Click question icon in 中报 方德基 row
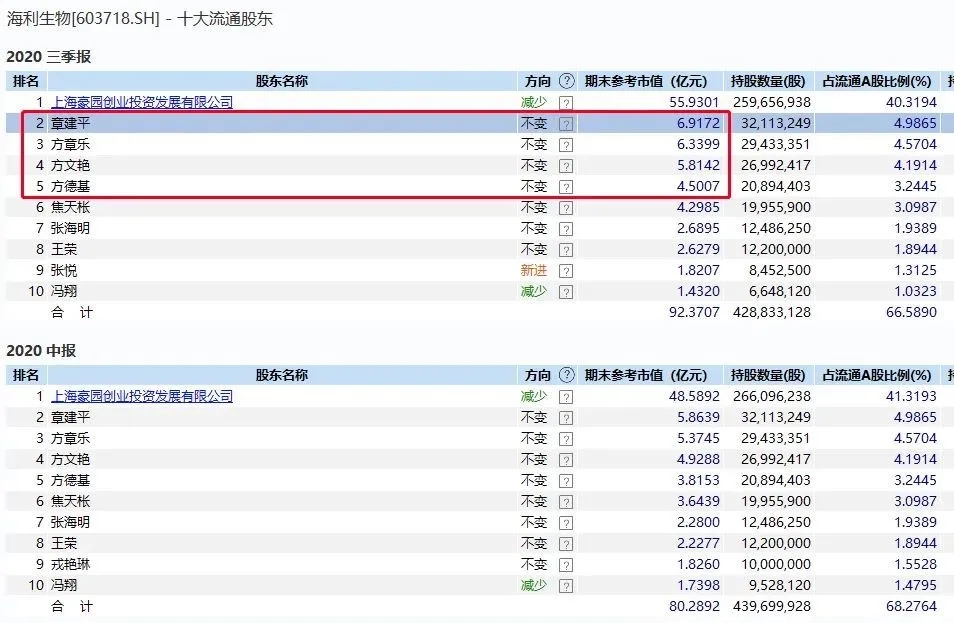954x623 pixels. tap(566, 481)
